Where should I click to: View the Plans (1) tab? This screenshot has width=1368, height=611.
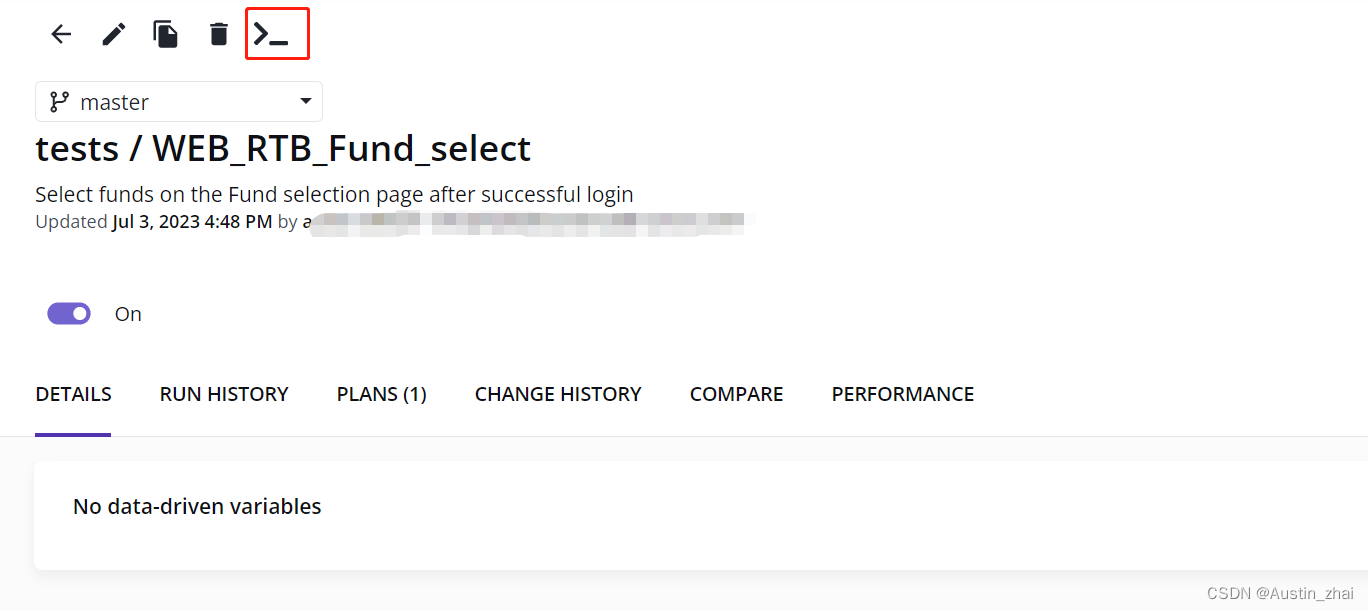[x=382, y=394]
